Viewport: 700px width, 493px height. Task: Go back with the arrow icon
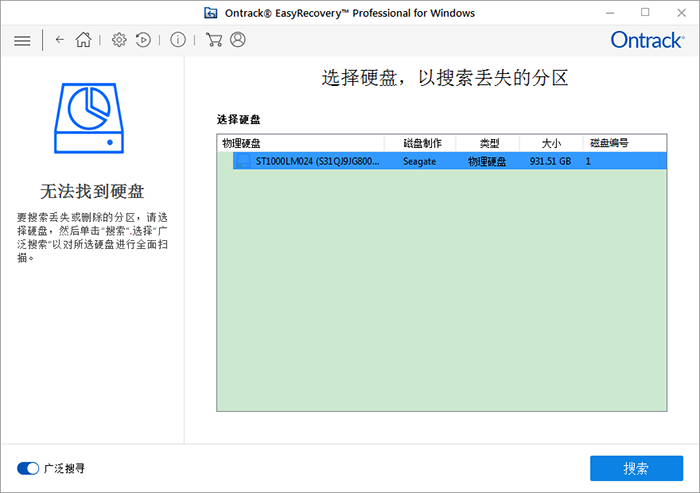(x=59, y=40)
